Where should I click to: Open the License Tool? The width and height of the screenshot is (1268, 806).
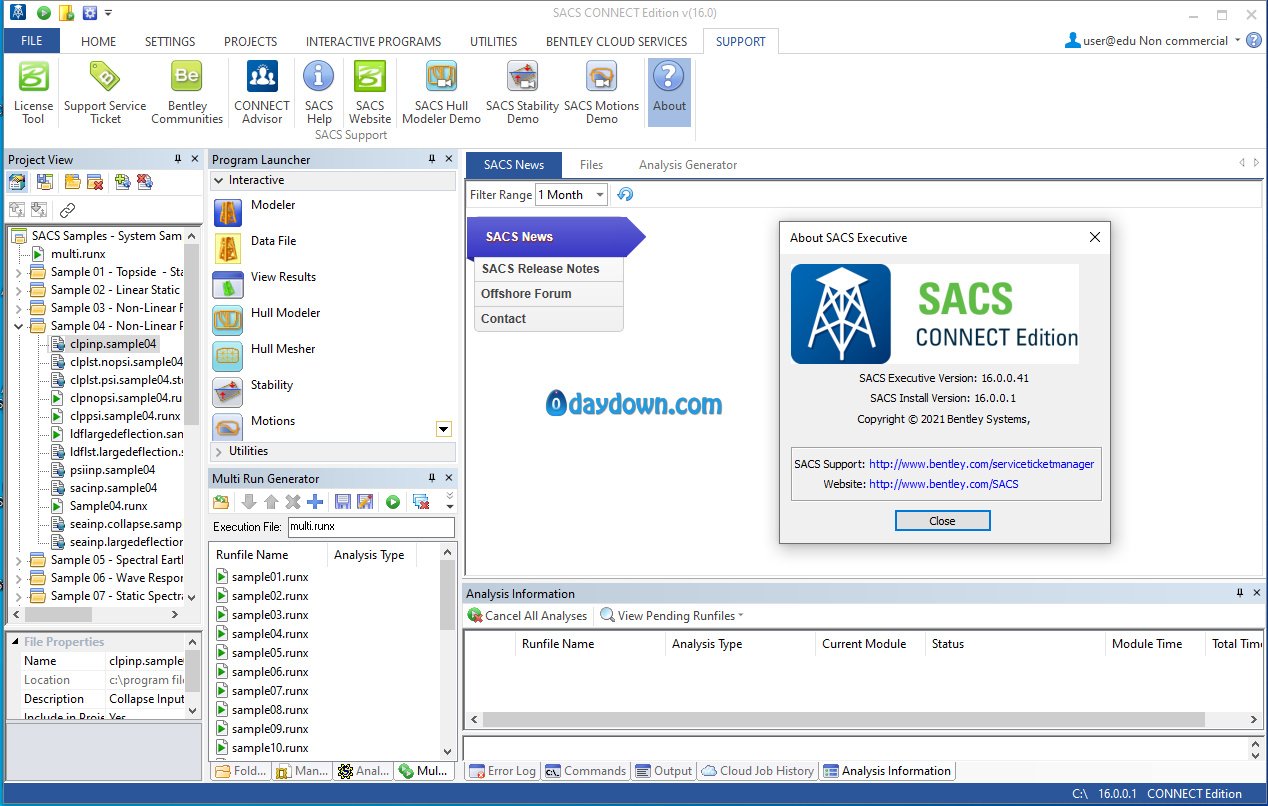click(x=33, y=92)
